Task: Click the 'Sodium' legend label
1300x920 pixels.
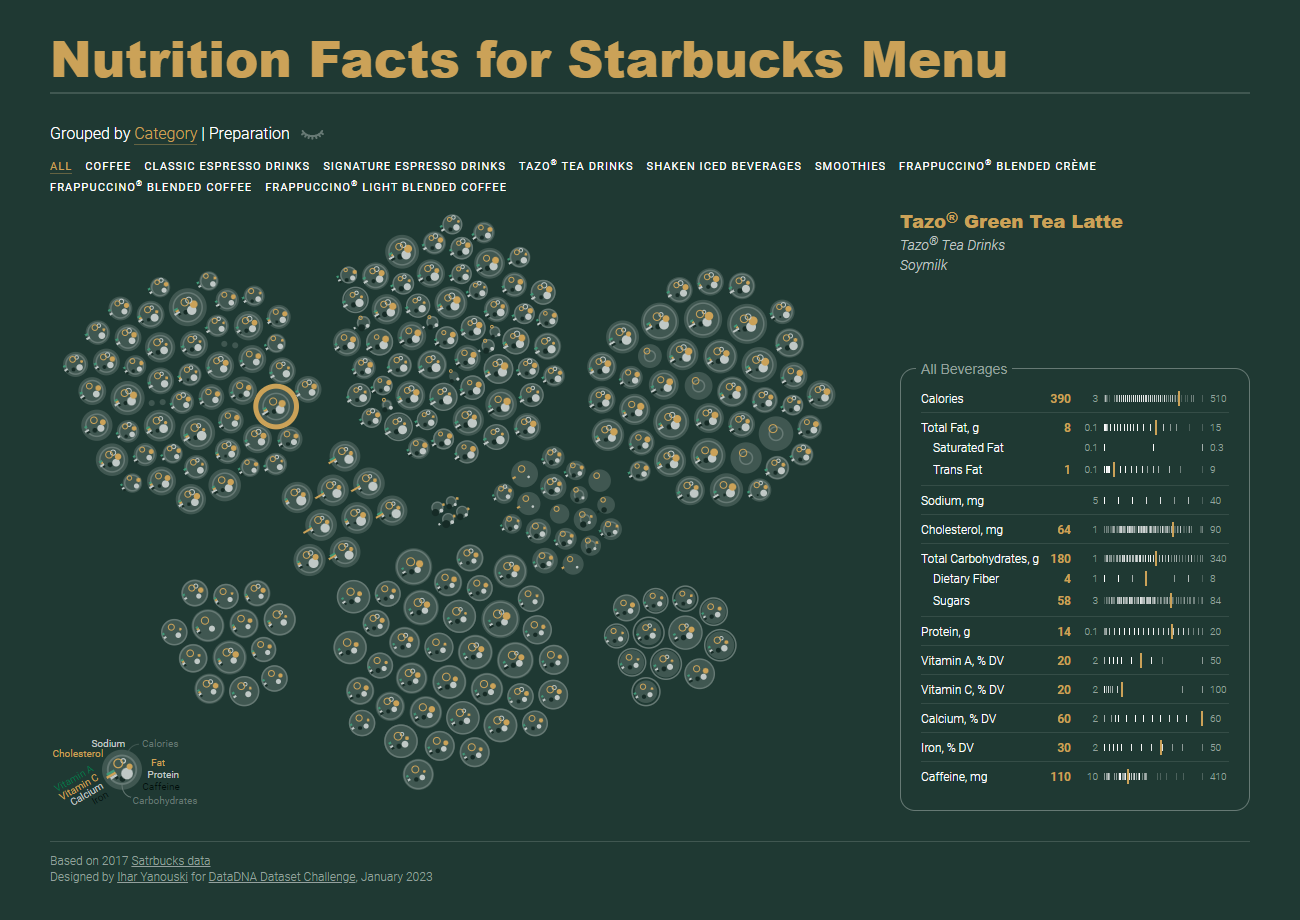Action: [109, 744]
